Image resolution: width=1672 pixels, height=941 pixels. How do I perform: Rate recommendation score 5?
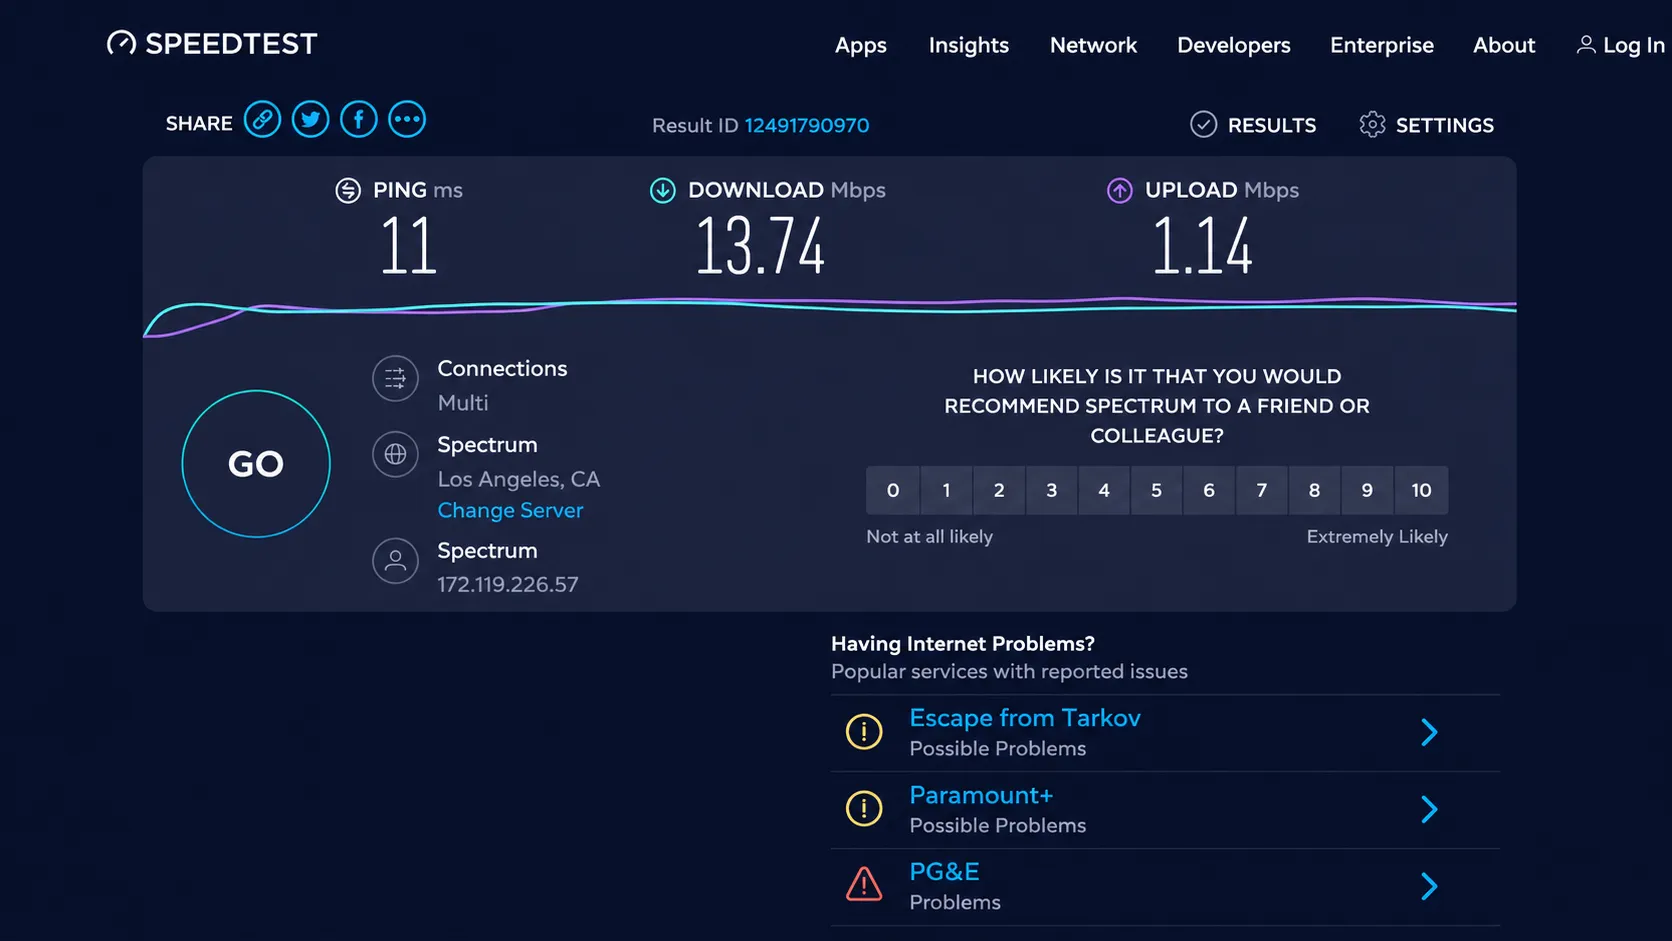coord(1157,490)
